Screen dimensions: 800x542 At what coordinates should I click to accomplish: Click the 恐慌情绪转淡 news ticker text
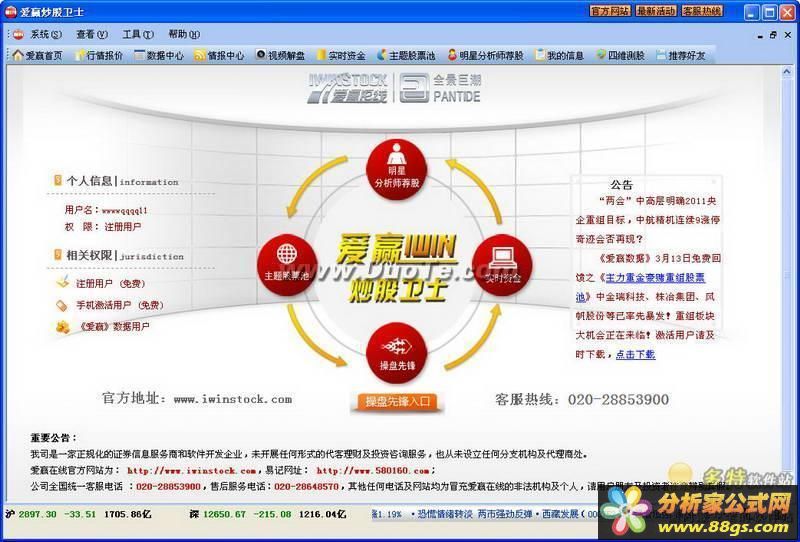[x=445, y=514]
